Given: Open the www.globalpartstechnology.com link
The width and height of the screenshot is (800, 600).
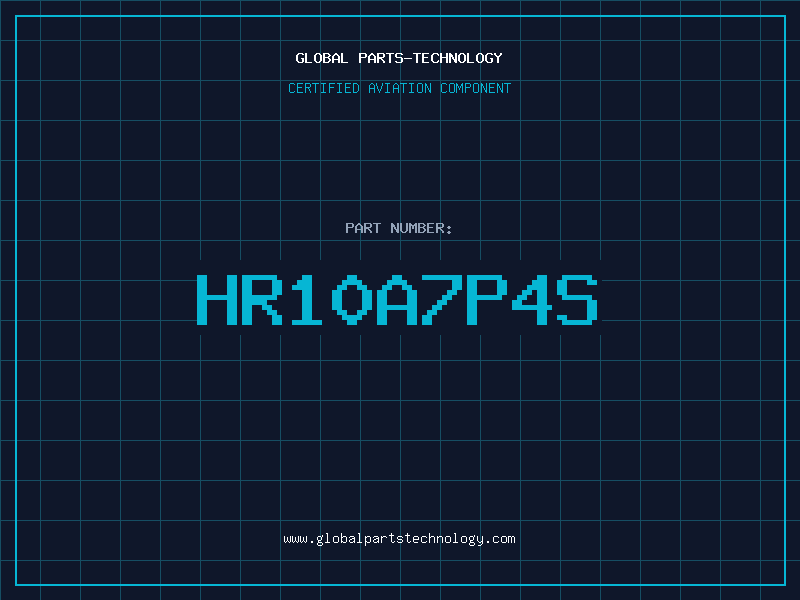Looking at the screenshot, I should tap(399, 539).
